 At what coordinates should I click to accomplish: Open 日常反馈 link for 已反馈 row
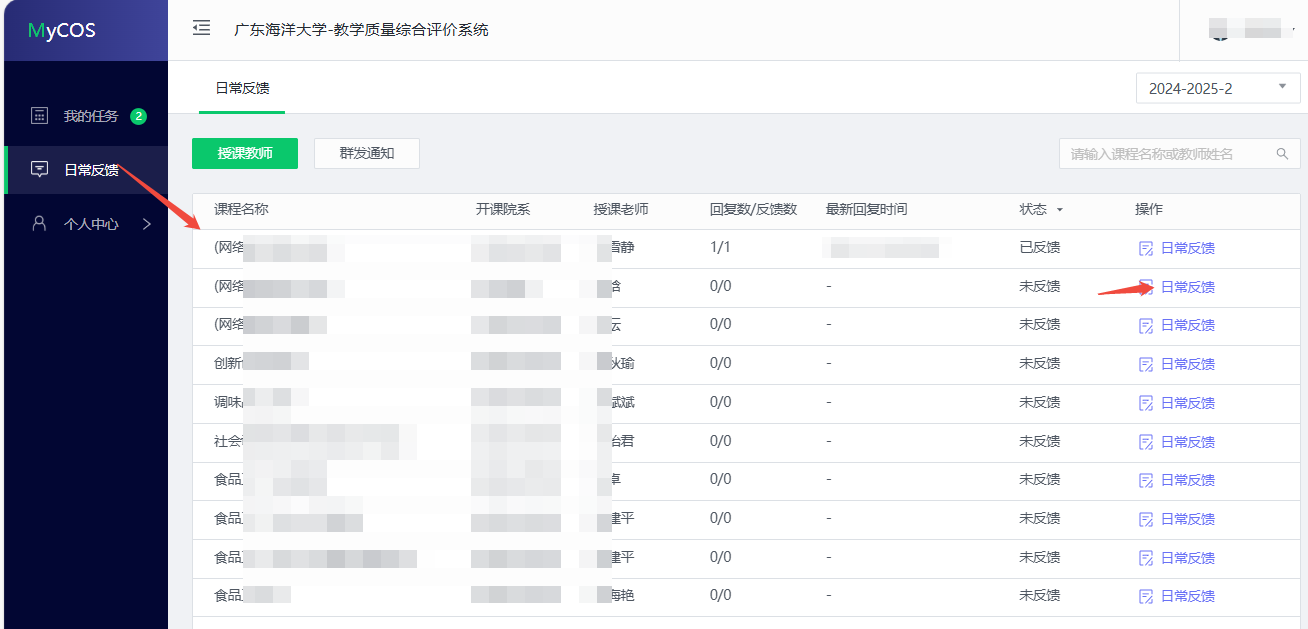pos(1187,248)
